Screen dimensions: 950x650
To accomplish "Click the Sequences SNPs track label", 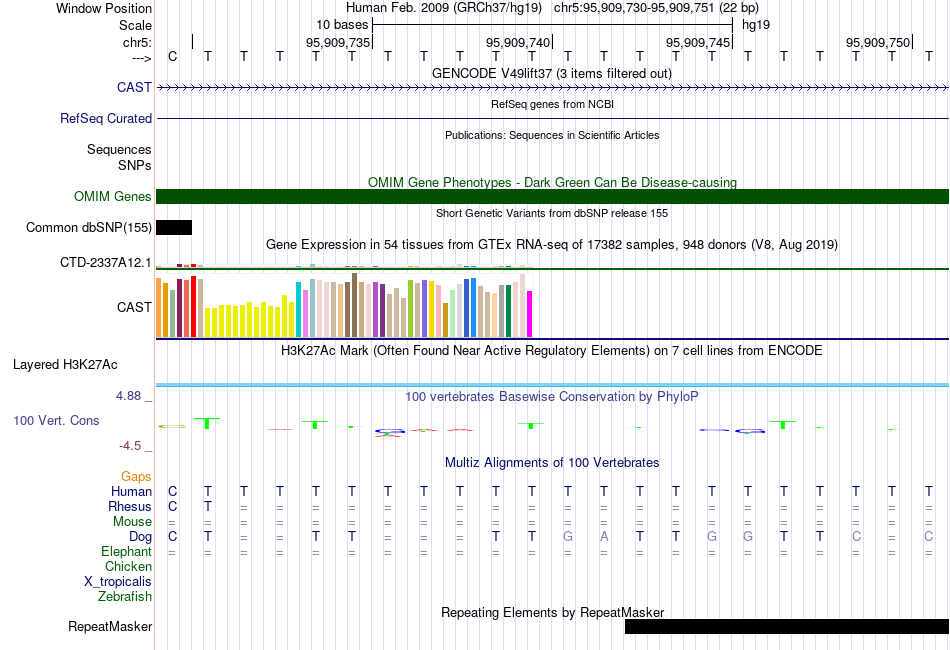I will 119,158.
